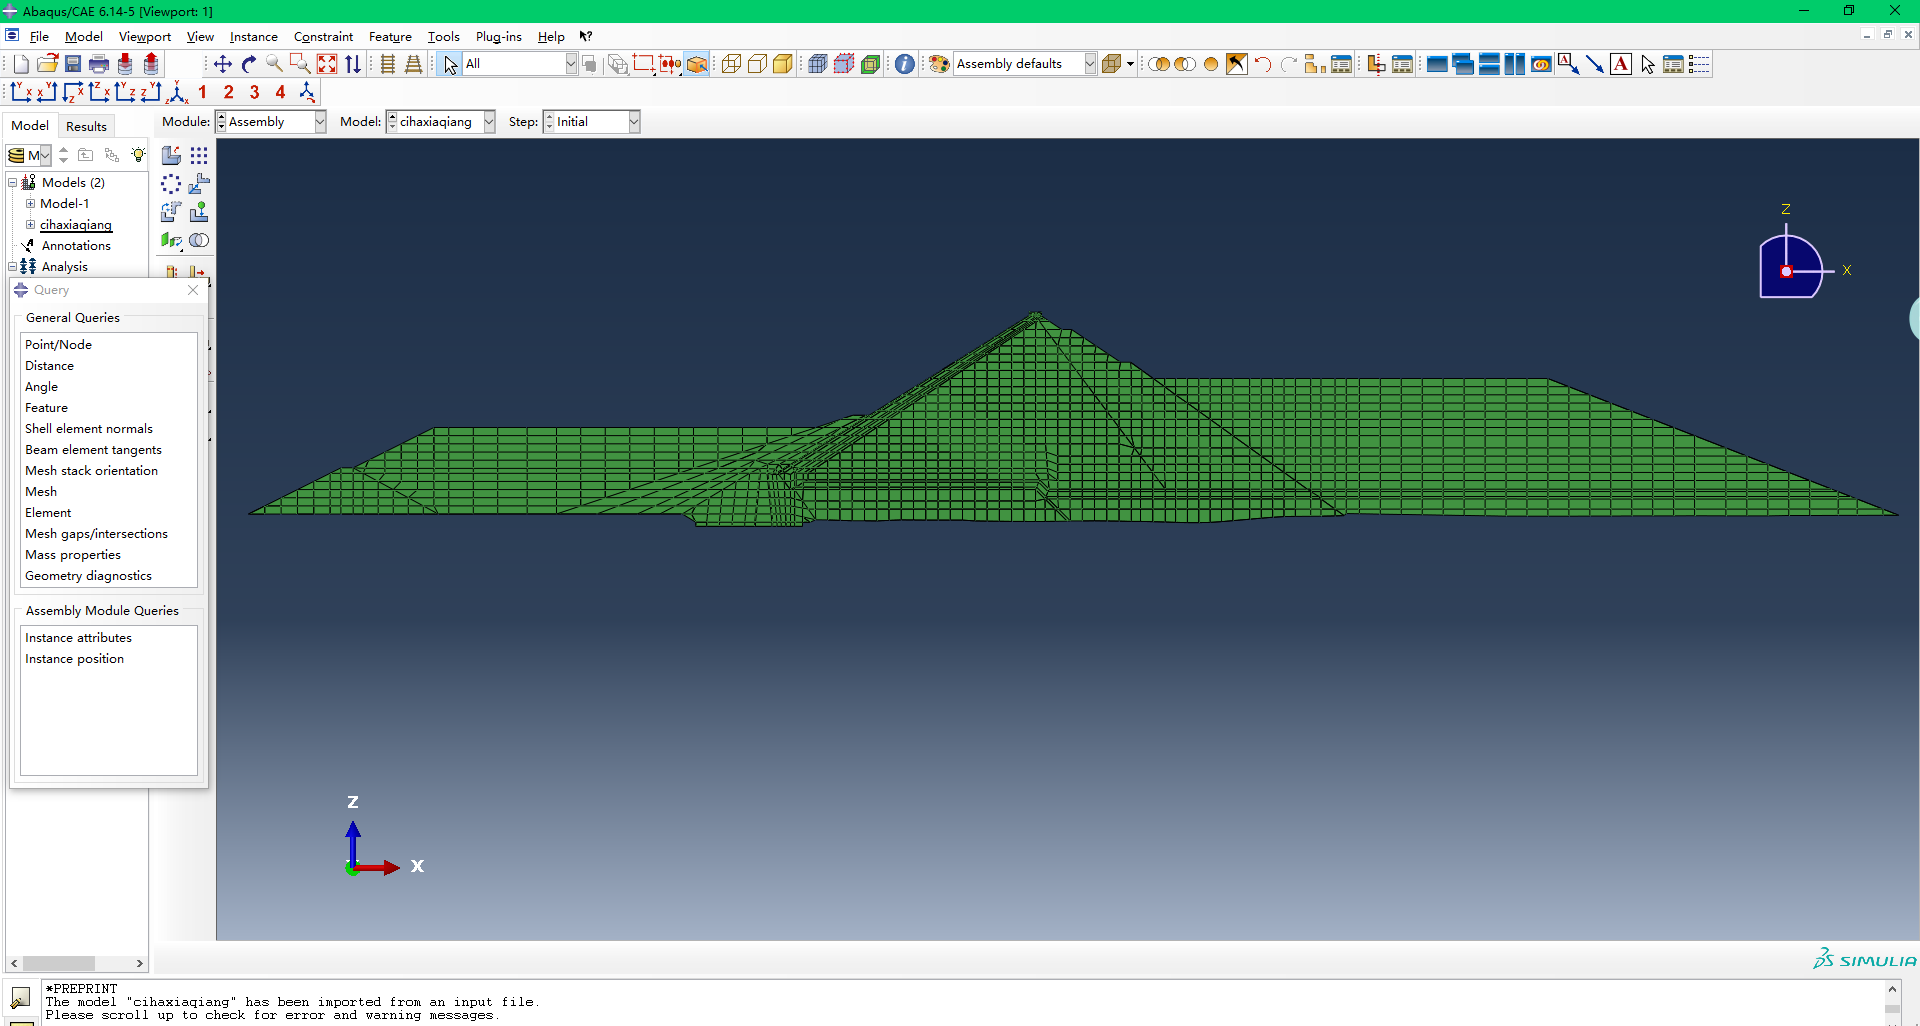The width and height of the screenshot is (1920, 1026).
Task: Click the Save Model Database icon
Action: [73, 64]
